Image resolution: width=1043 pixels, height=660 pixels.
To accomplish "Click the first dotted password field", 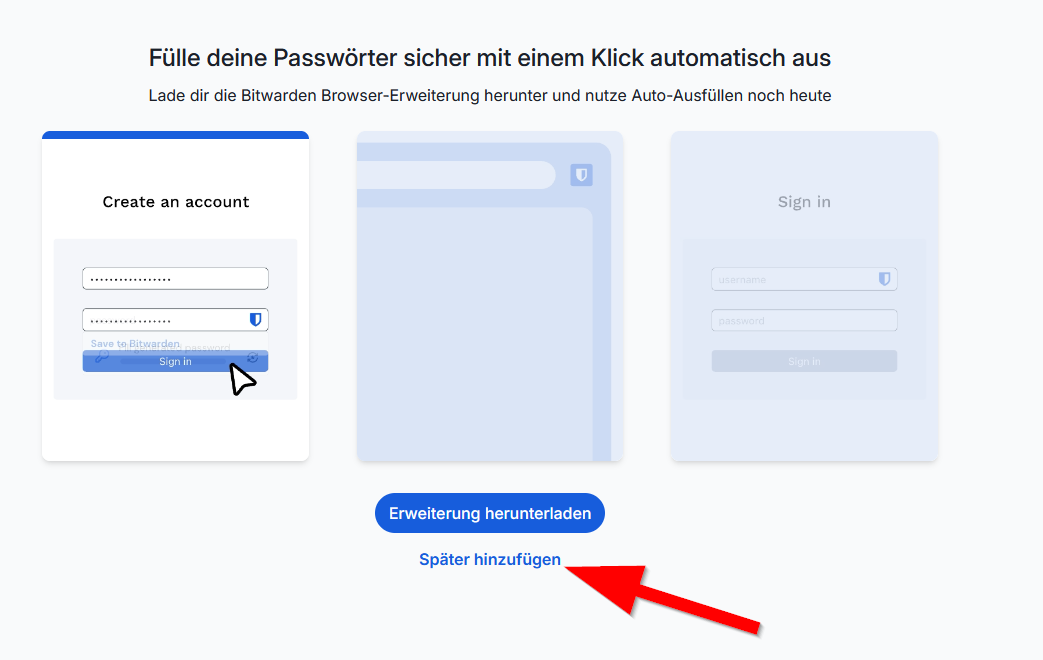I will pos(176,278).
